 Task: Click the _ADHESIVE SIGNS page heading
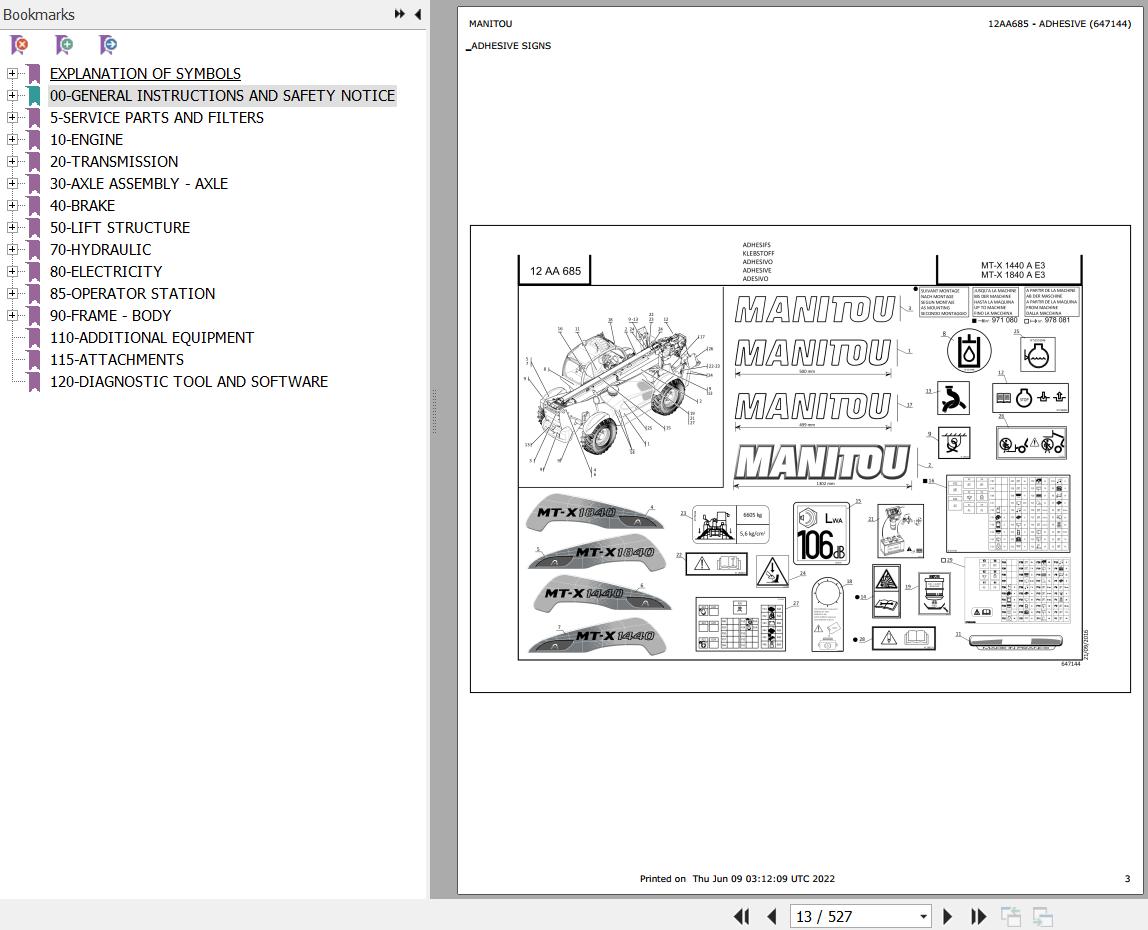pyautogui.click(x=509, y=45)
